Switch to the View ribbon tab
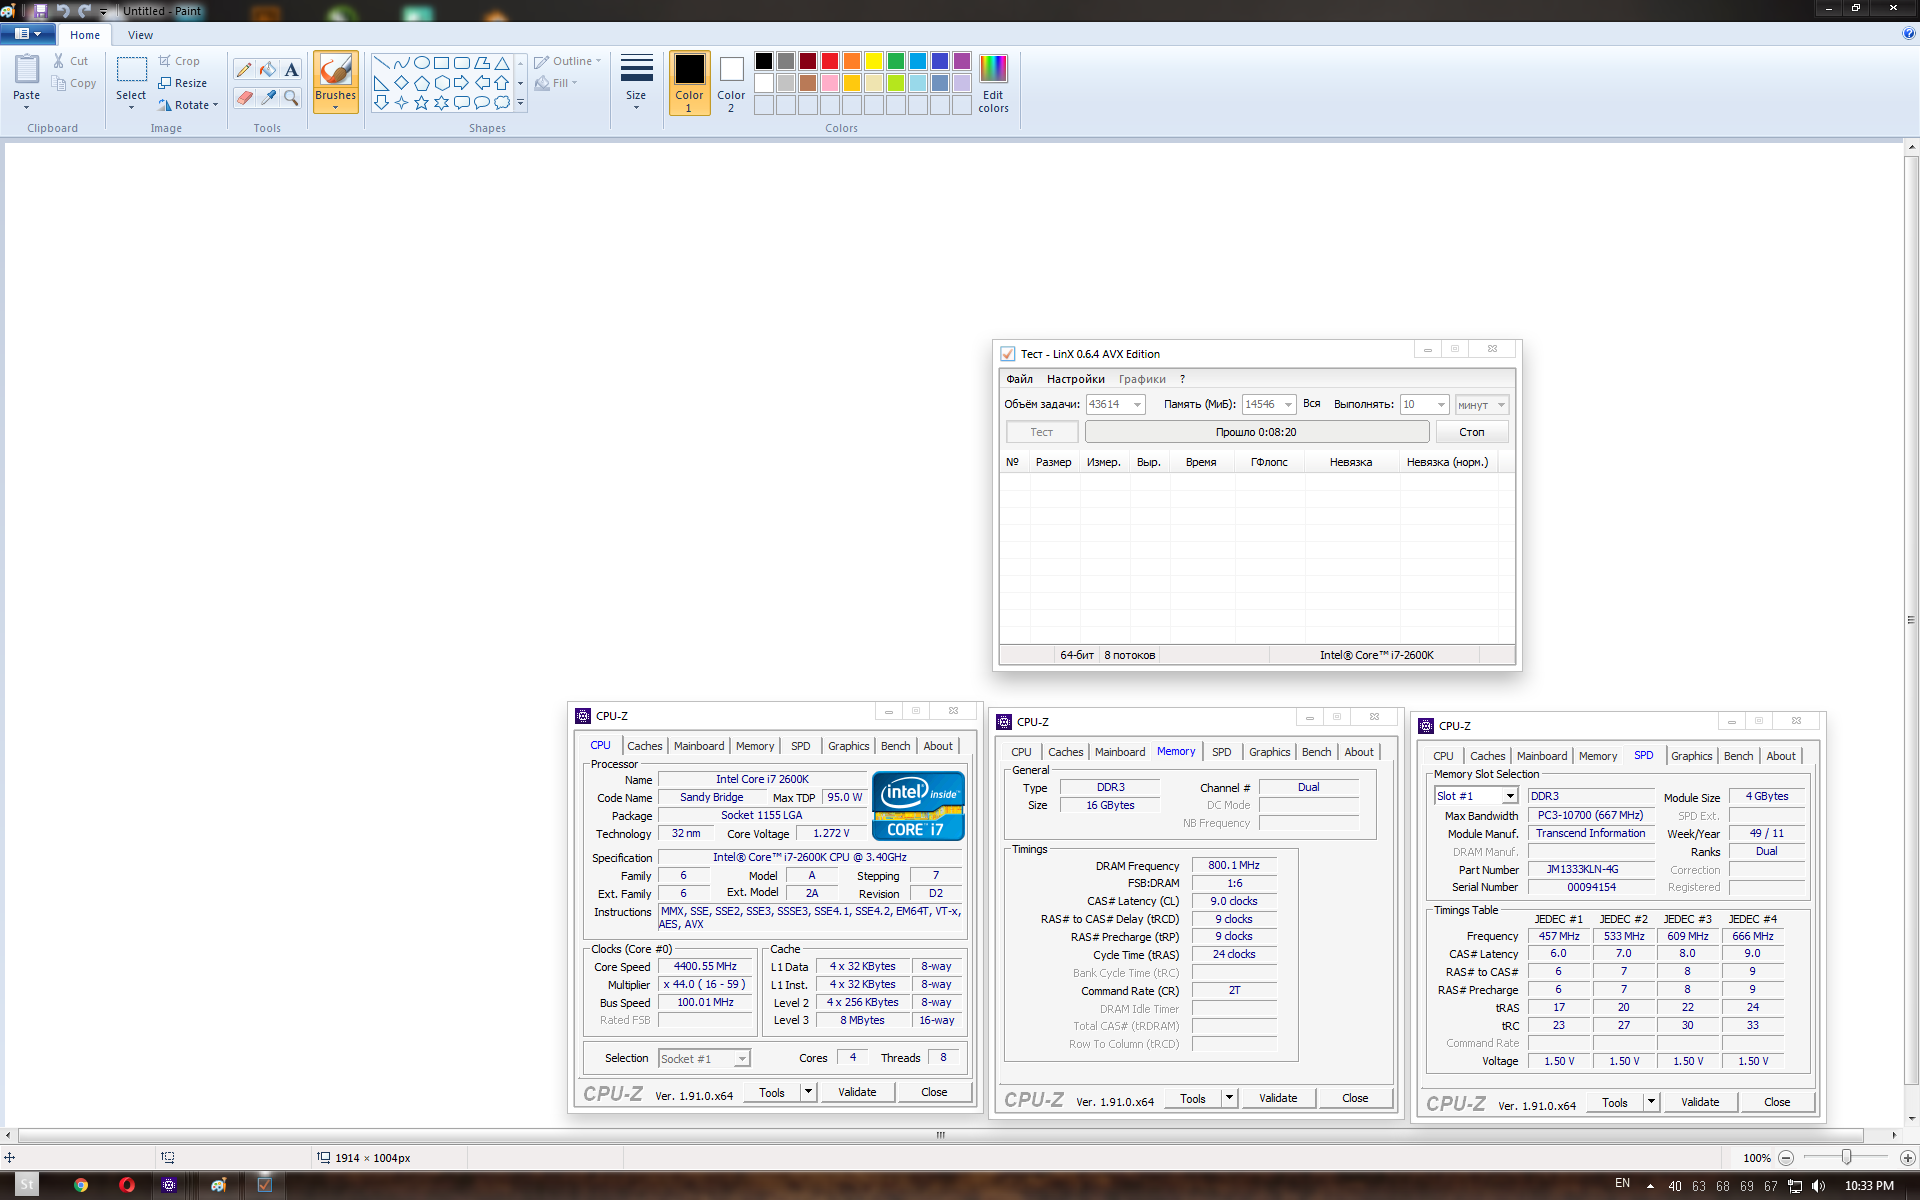Screen dimensions: 1920x1200 [x=140, y=35]
